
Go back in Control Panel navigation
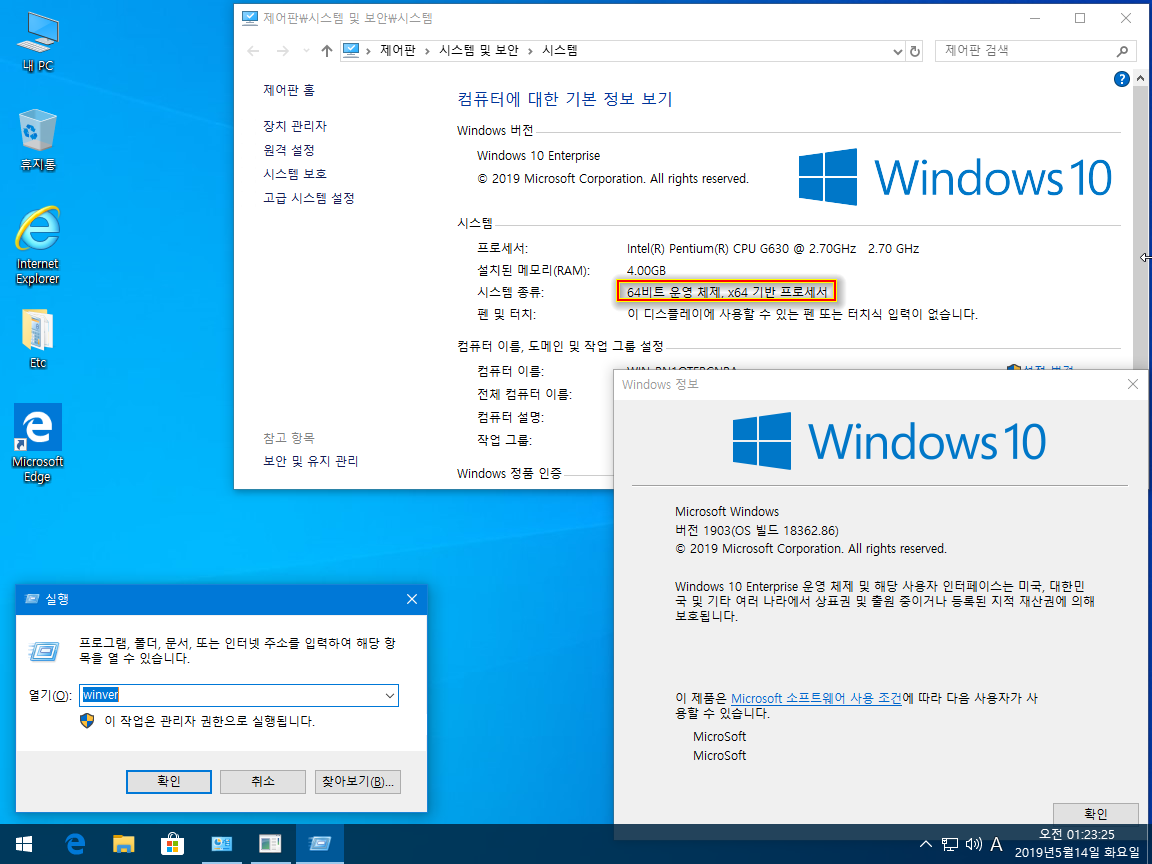[253, 51]
